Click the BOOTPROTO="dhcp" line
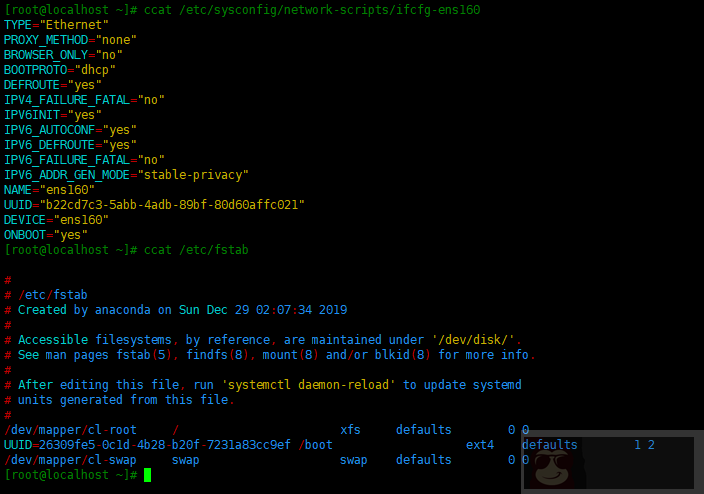704x494 pixels. 60,70
